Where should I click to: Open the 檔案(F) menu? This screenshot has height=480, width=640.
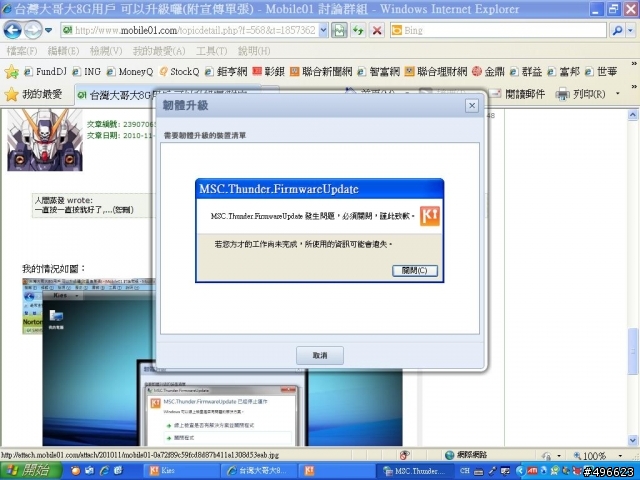[22, 51]
